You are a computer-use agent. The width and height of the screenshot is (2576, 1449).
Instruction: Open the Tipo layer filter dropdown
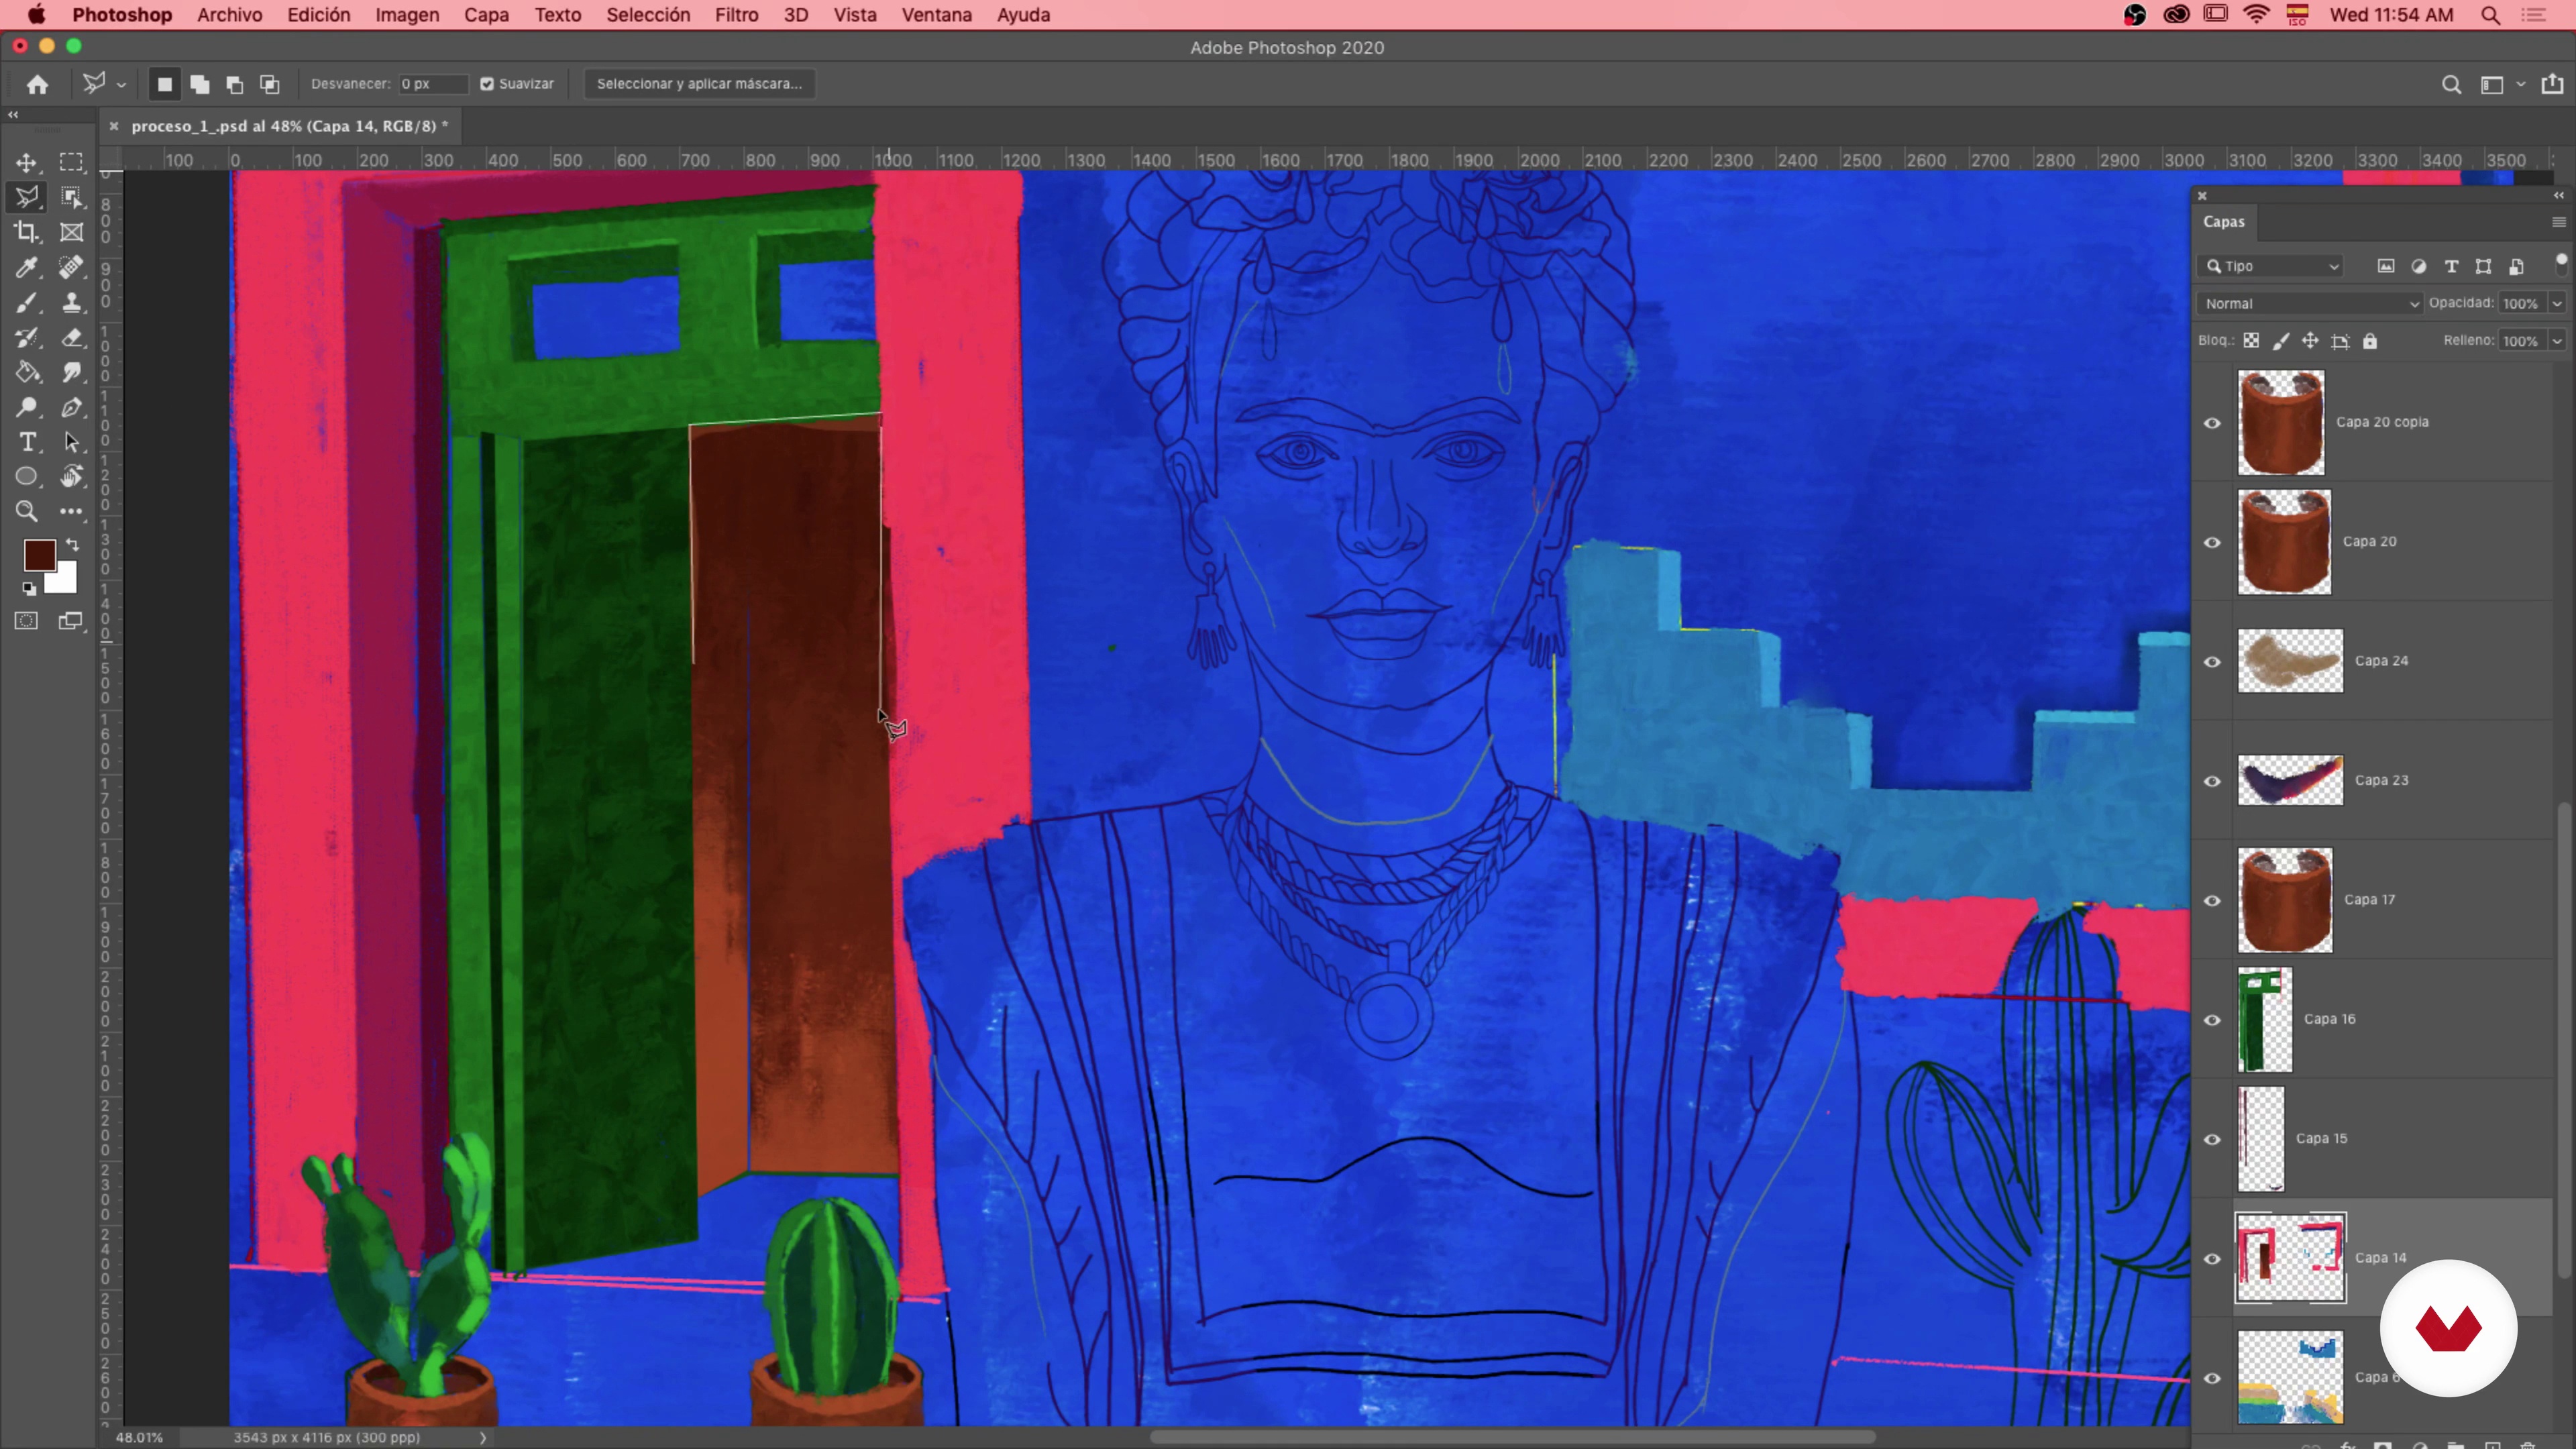point(2271,266)
